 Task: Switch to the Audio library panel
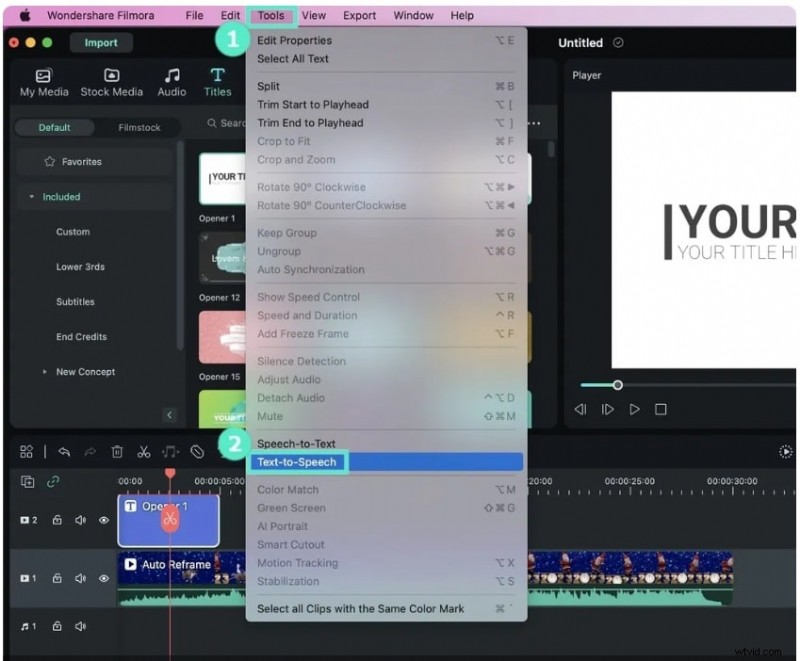171,81
